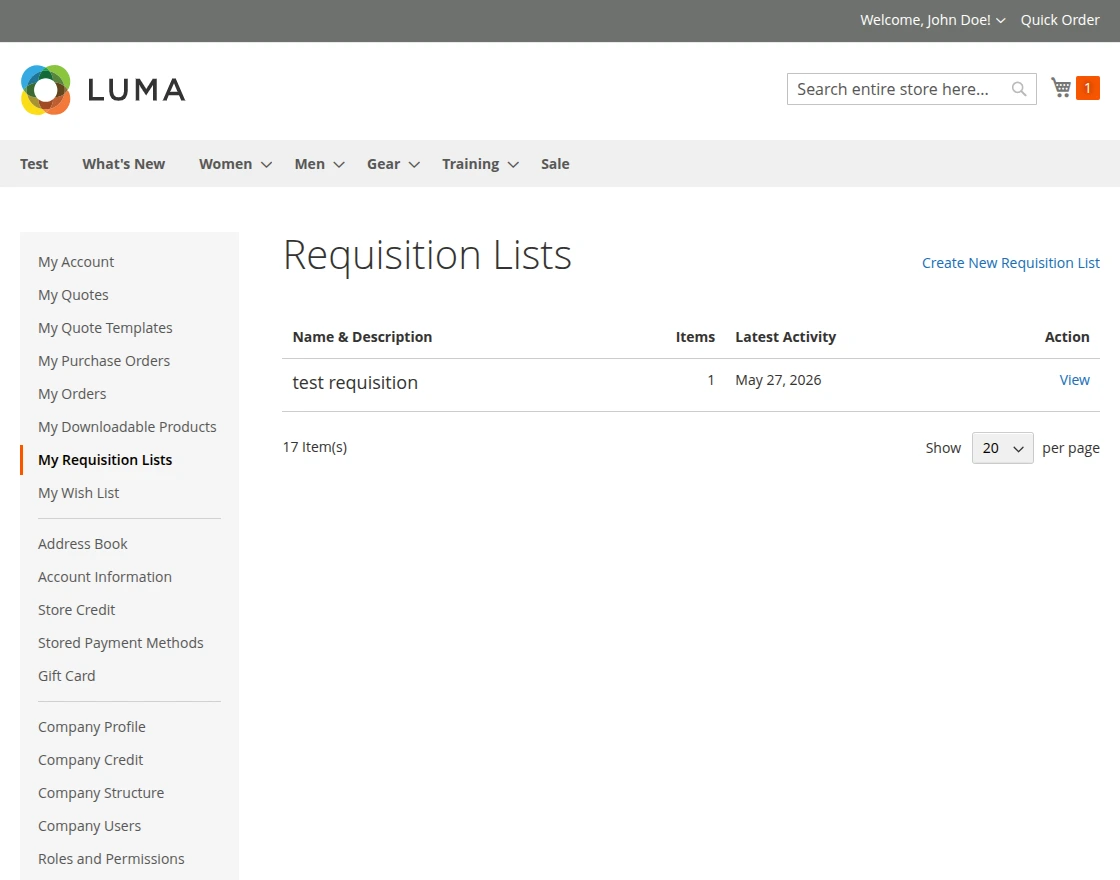The height and width of the screenshot is (880, 1120).
Task: Go to My Purchase Orders
Action: [104, 361]
